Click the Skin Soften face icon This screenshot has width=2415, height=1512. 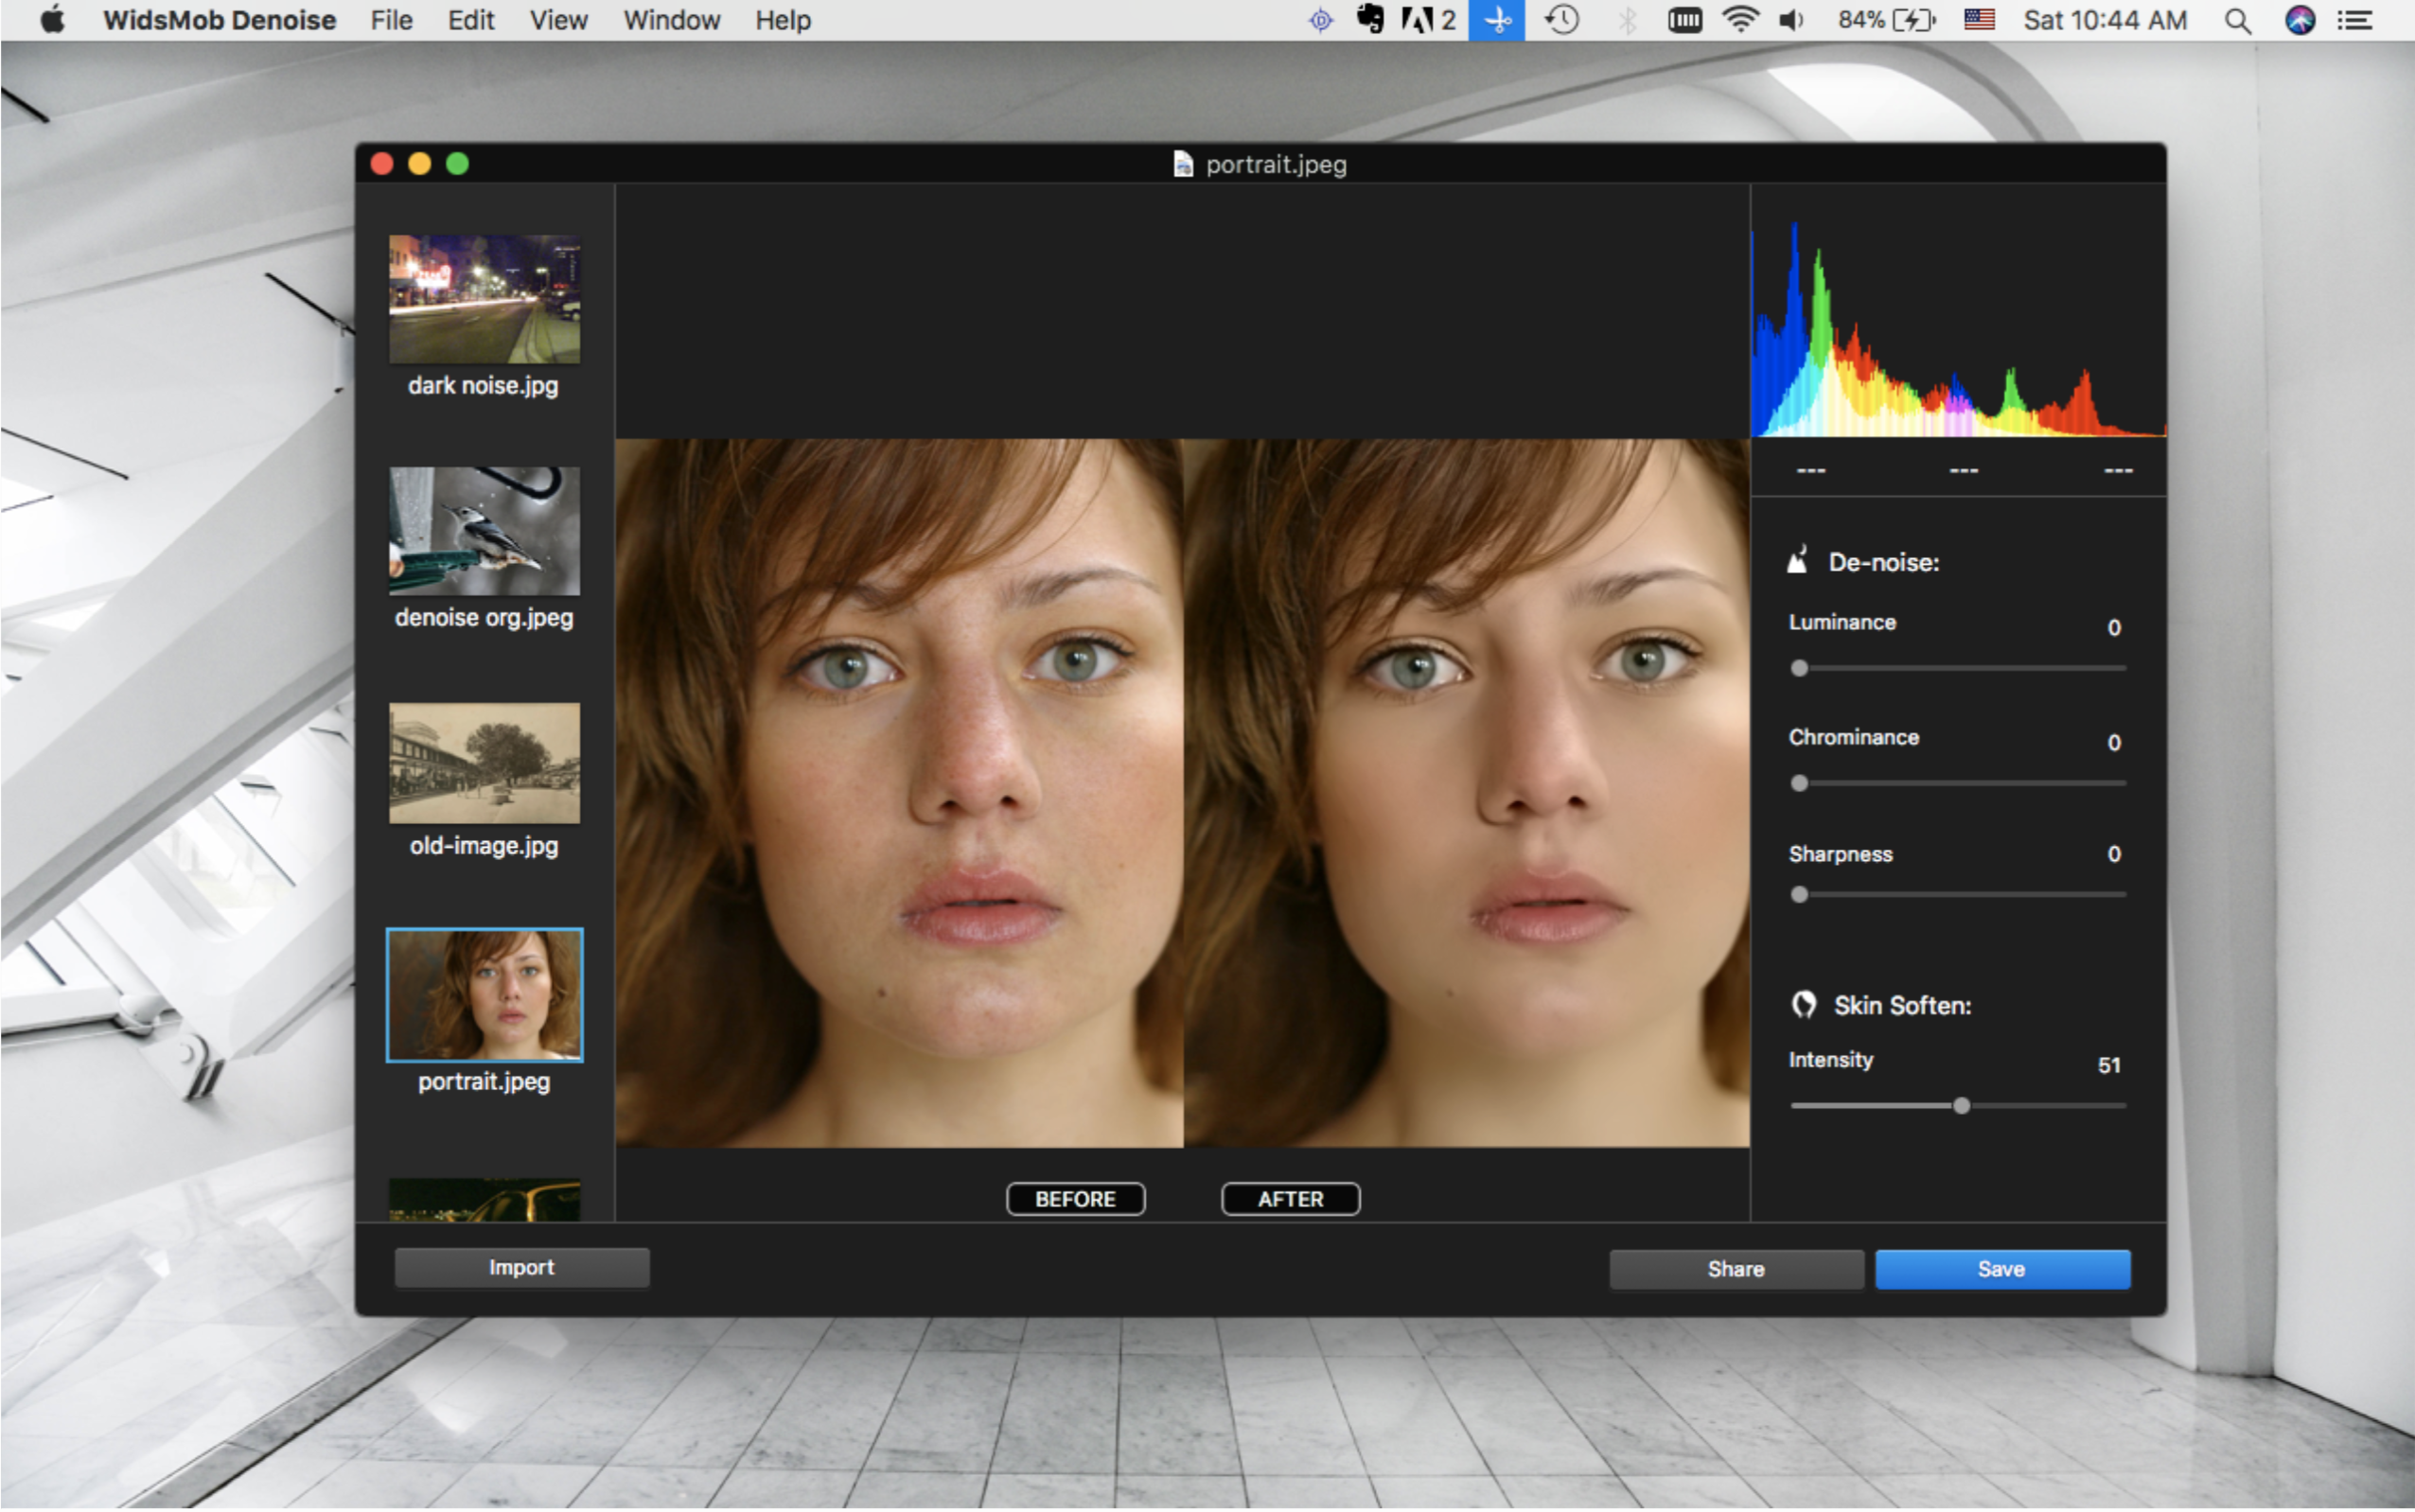[x=1804, y=1004]
